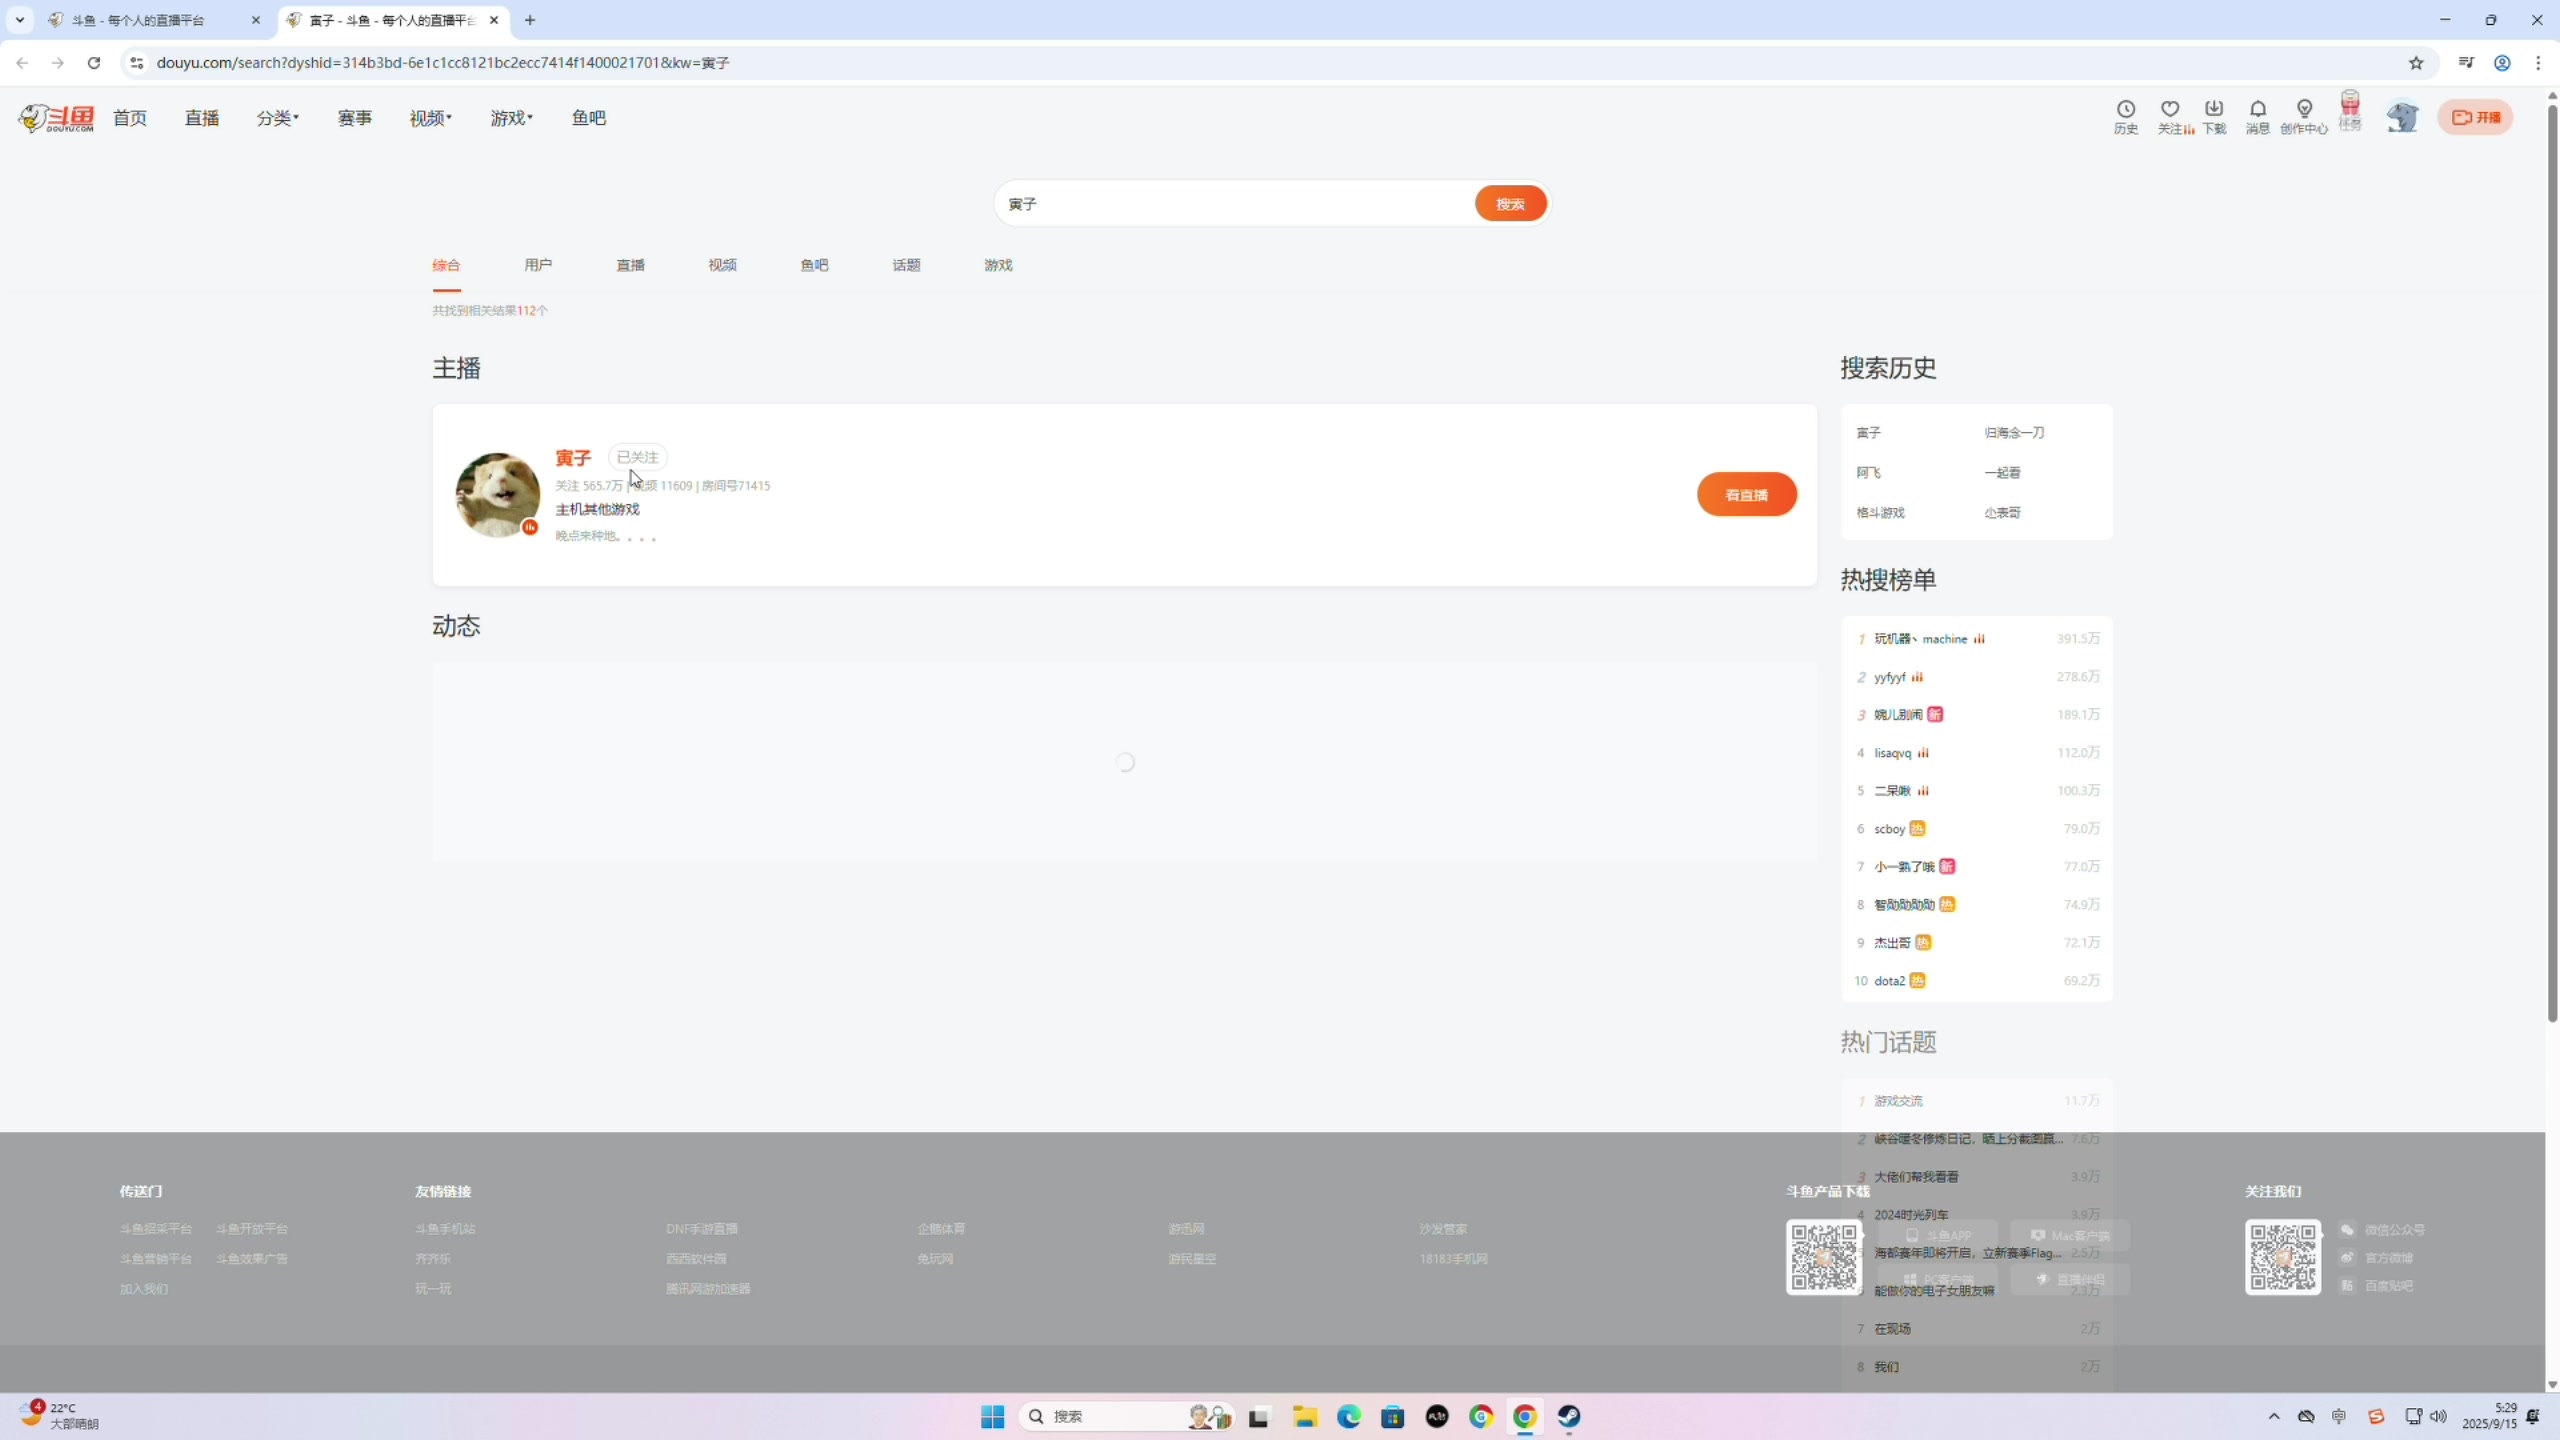Open the Chrome three-dot menu
The width and height of the screenshot is (2560, 1440).
click(2538, 63)
